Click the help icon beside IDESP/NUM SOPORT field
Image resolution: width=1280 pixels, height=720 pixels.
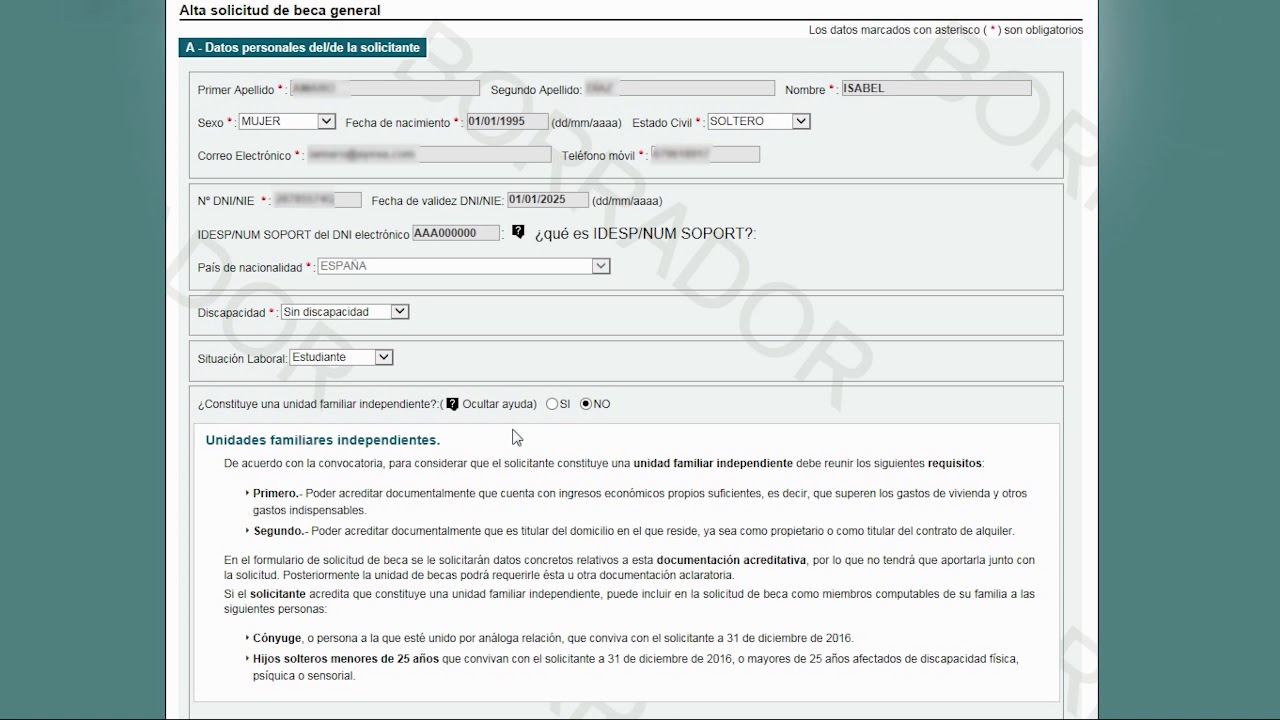[x=518, y=232]
